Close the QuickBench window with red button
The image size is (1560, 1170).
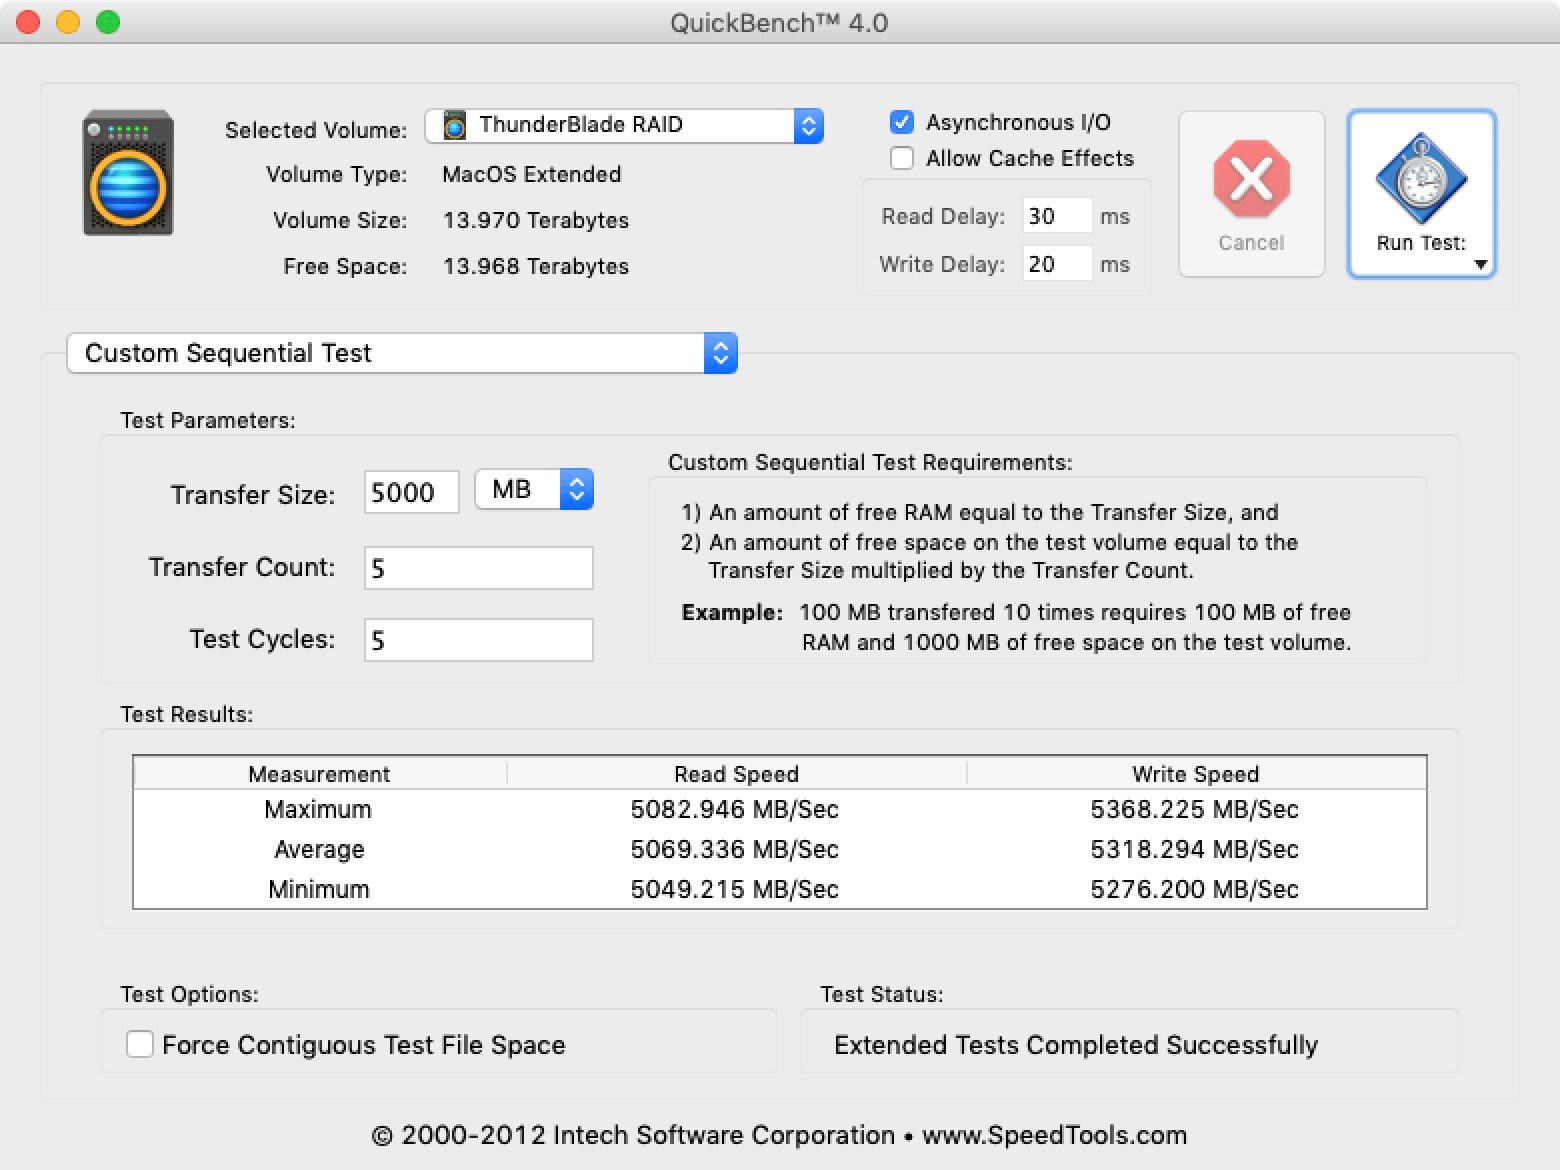(28, 22)
